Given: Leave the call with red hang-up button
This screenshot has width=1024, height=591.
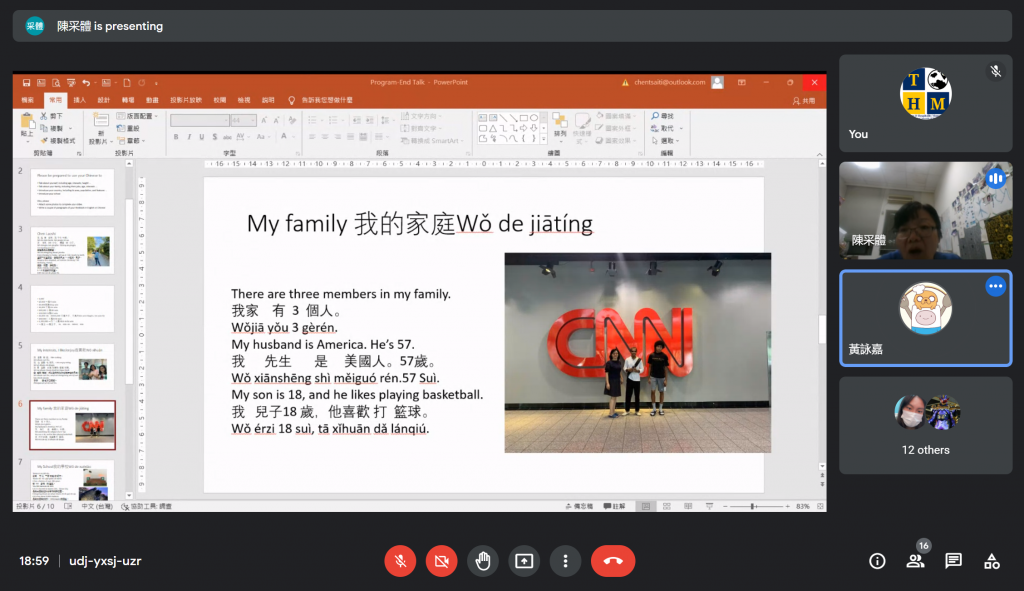Looking at the screenshot, I should point(613,561).
